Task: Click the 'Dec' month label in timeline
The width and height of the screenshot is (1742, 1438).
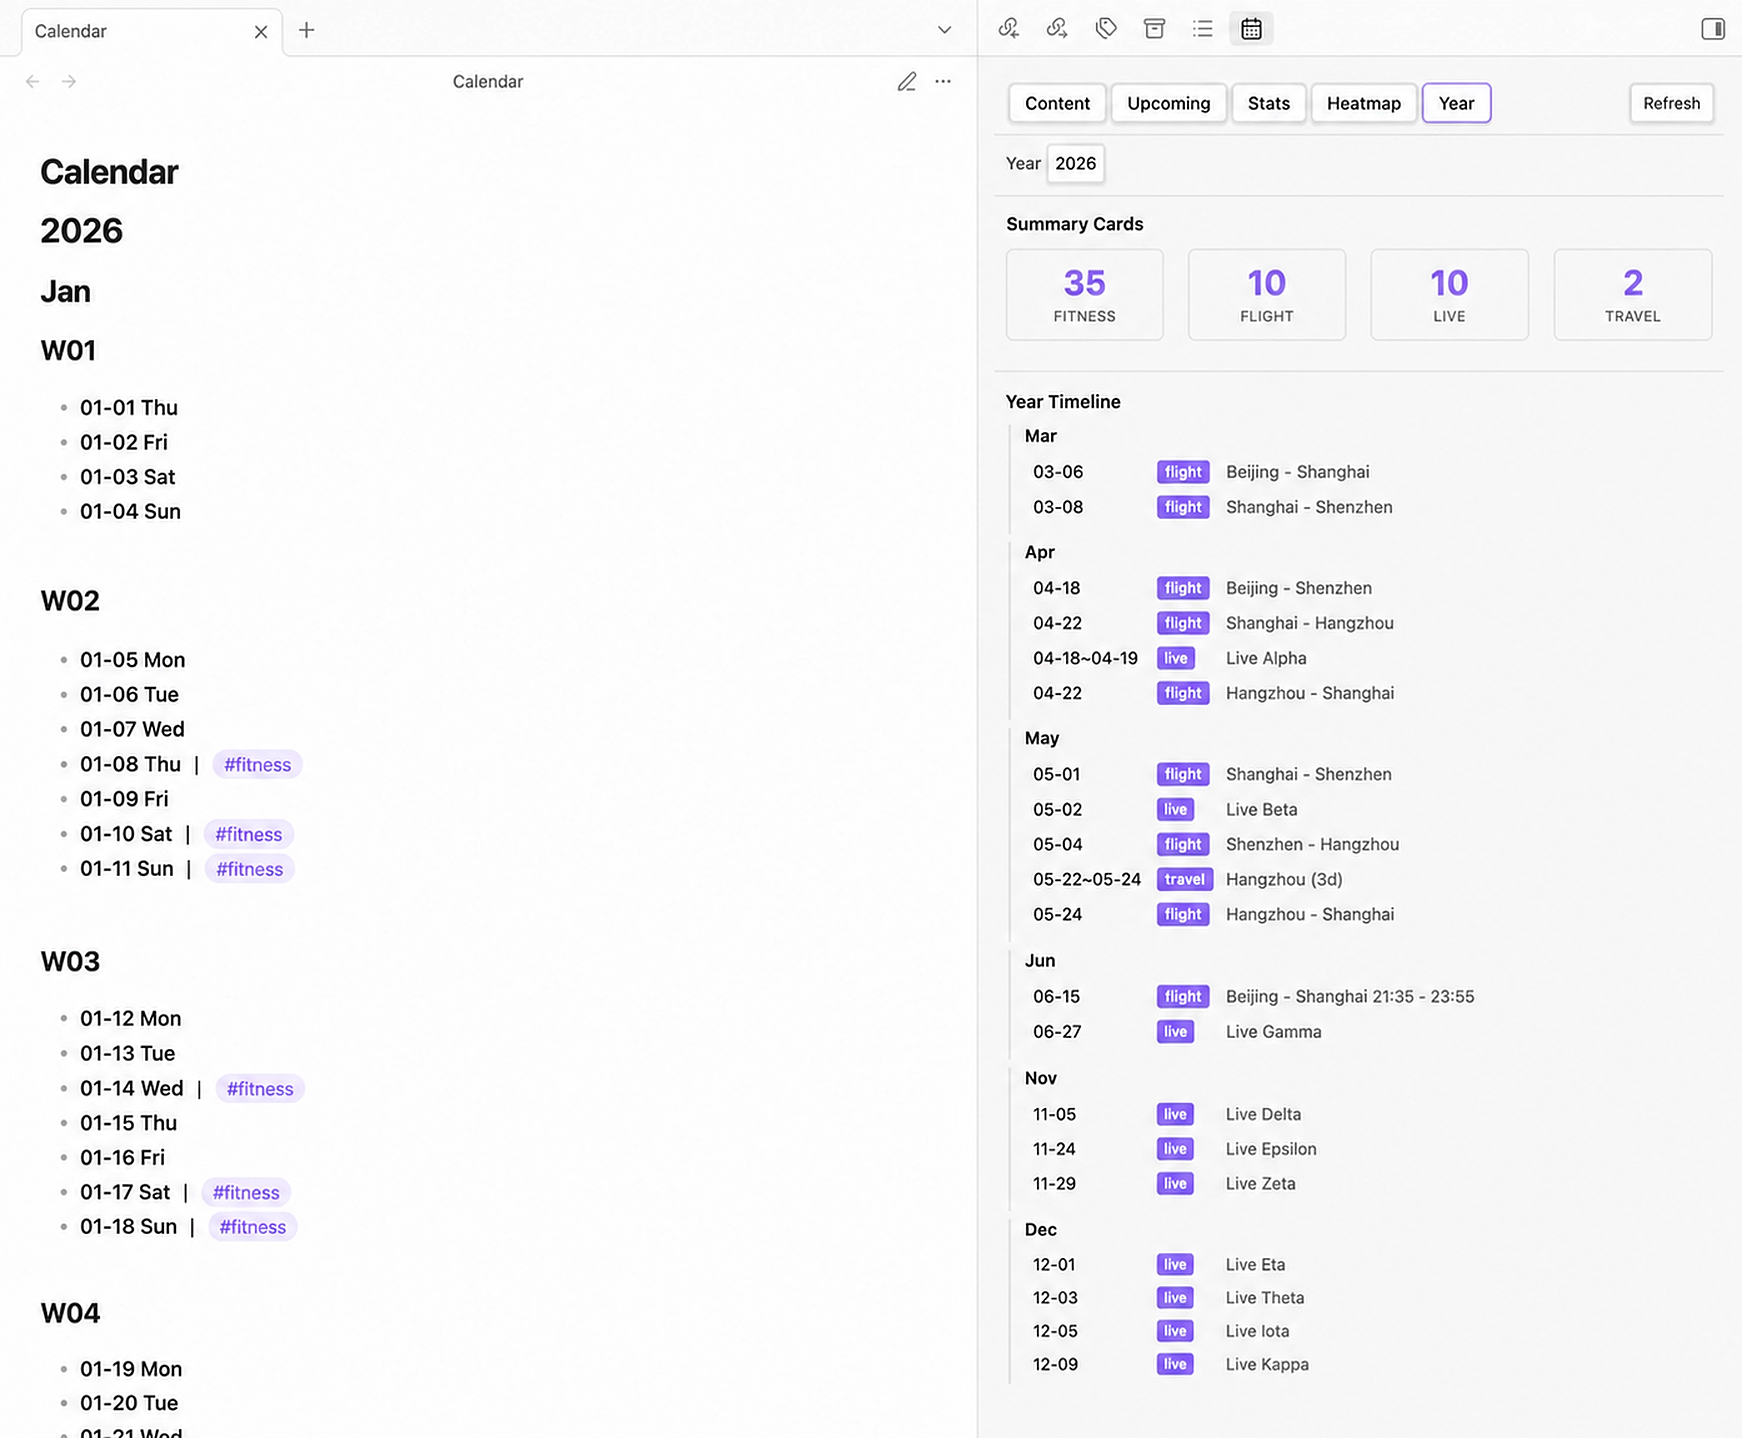Action: click(x=1041, y=1229)
